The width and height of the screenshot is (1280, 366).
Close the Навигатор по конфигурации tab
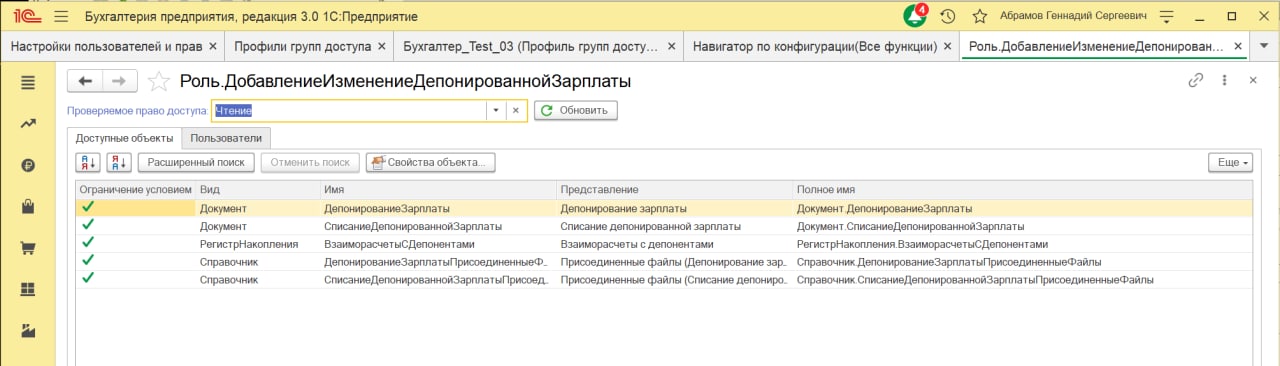(946, 46)
